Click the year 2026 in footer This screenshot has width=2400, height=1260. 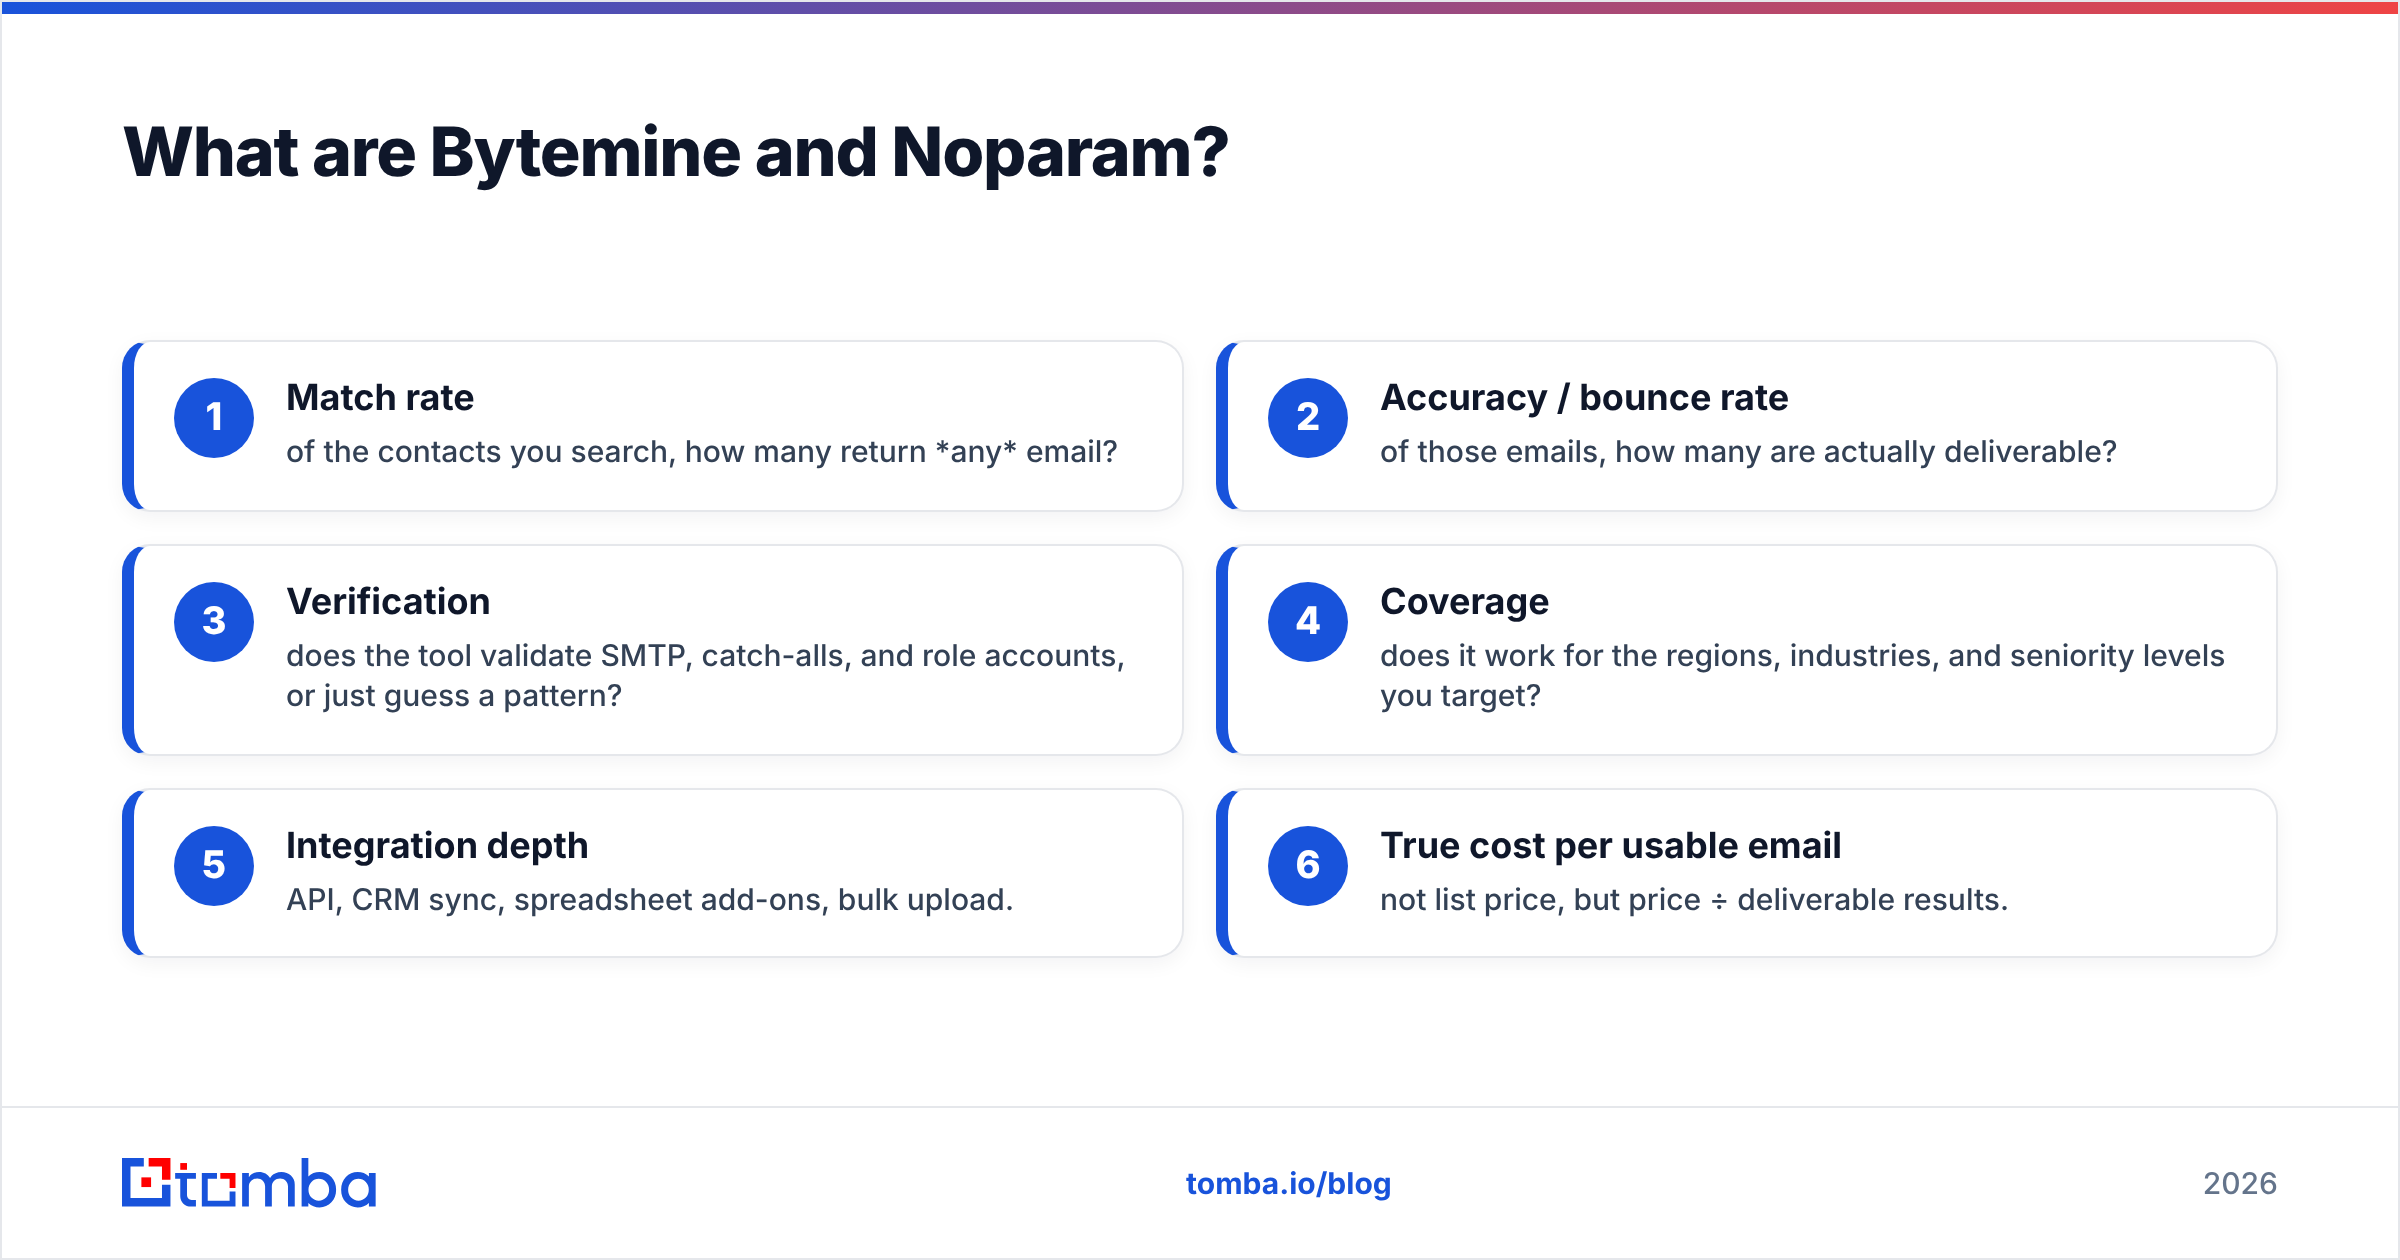2240,1184
